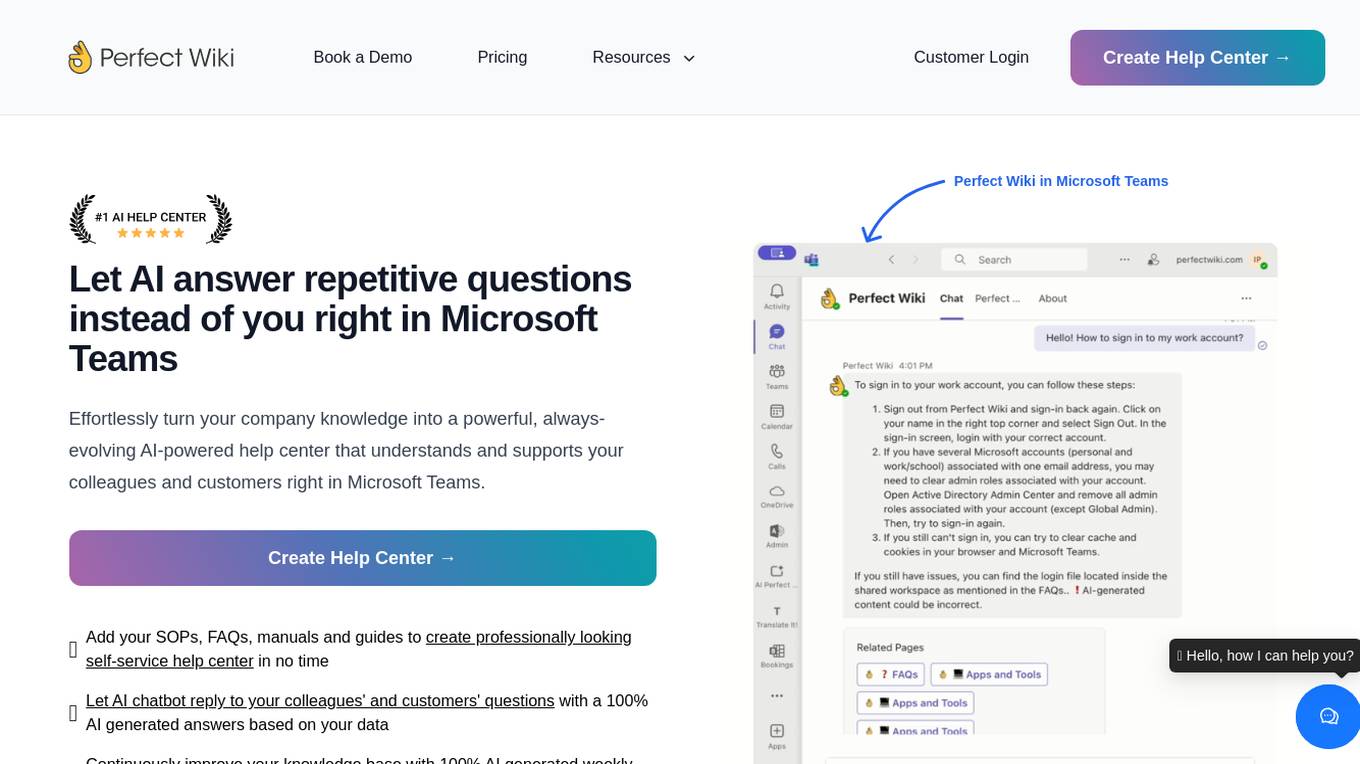The height and width of the screenshot is (764, 1360).
Task: Go back with Teams back arrow
Action: click(x=891, y=260)
